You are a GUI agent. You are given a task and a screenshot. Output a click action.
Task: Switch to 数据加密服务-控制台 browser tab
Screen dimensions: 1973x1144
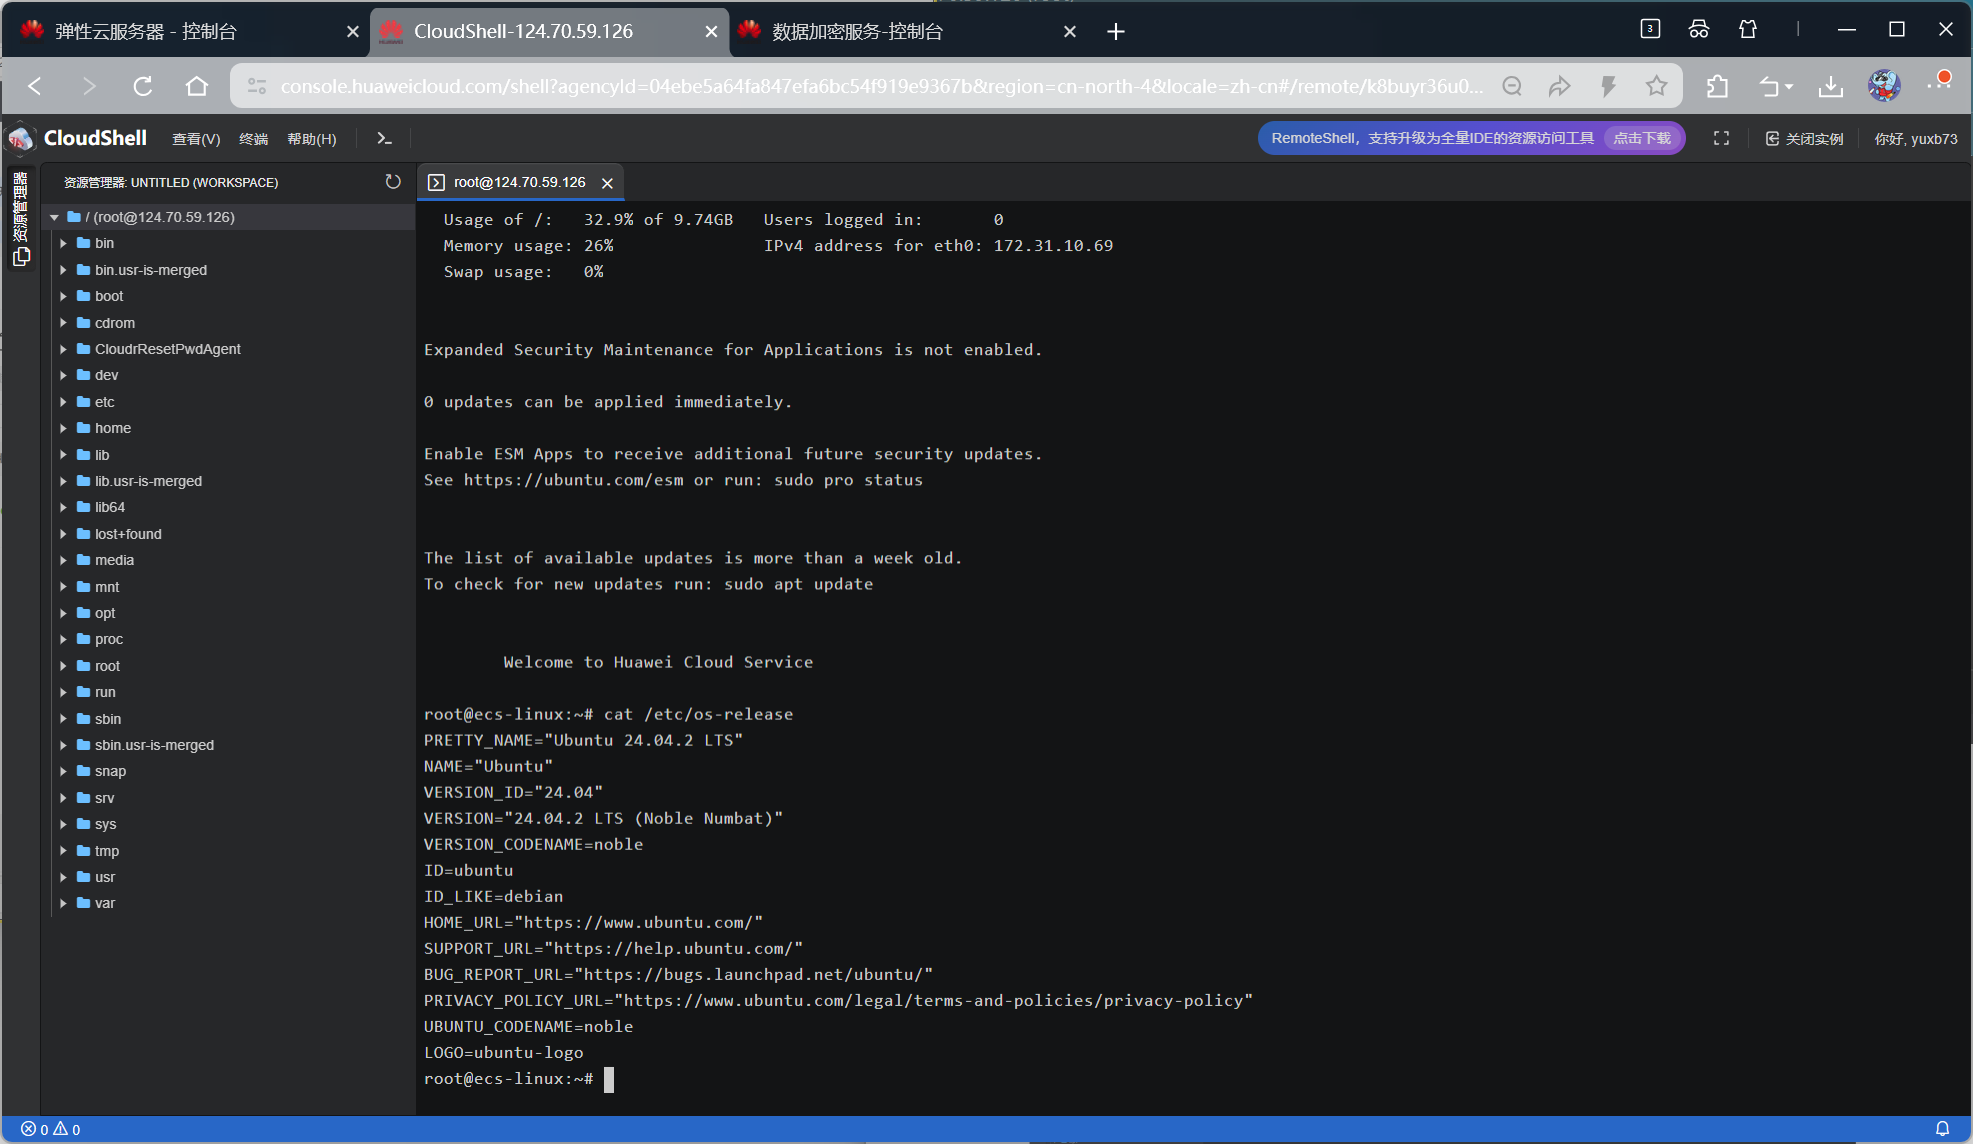tap(857, 31)
